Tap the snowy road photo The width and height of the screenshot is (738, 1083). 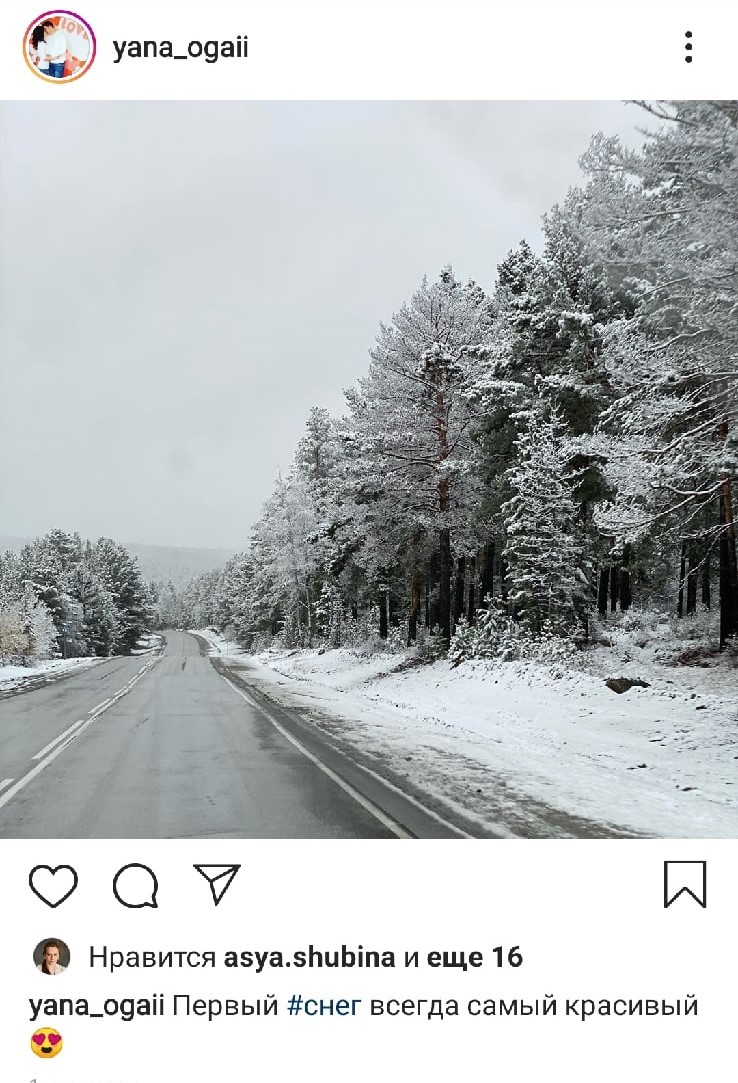click(369, 470)
